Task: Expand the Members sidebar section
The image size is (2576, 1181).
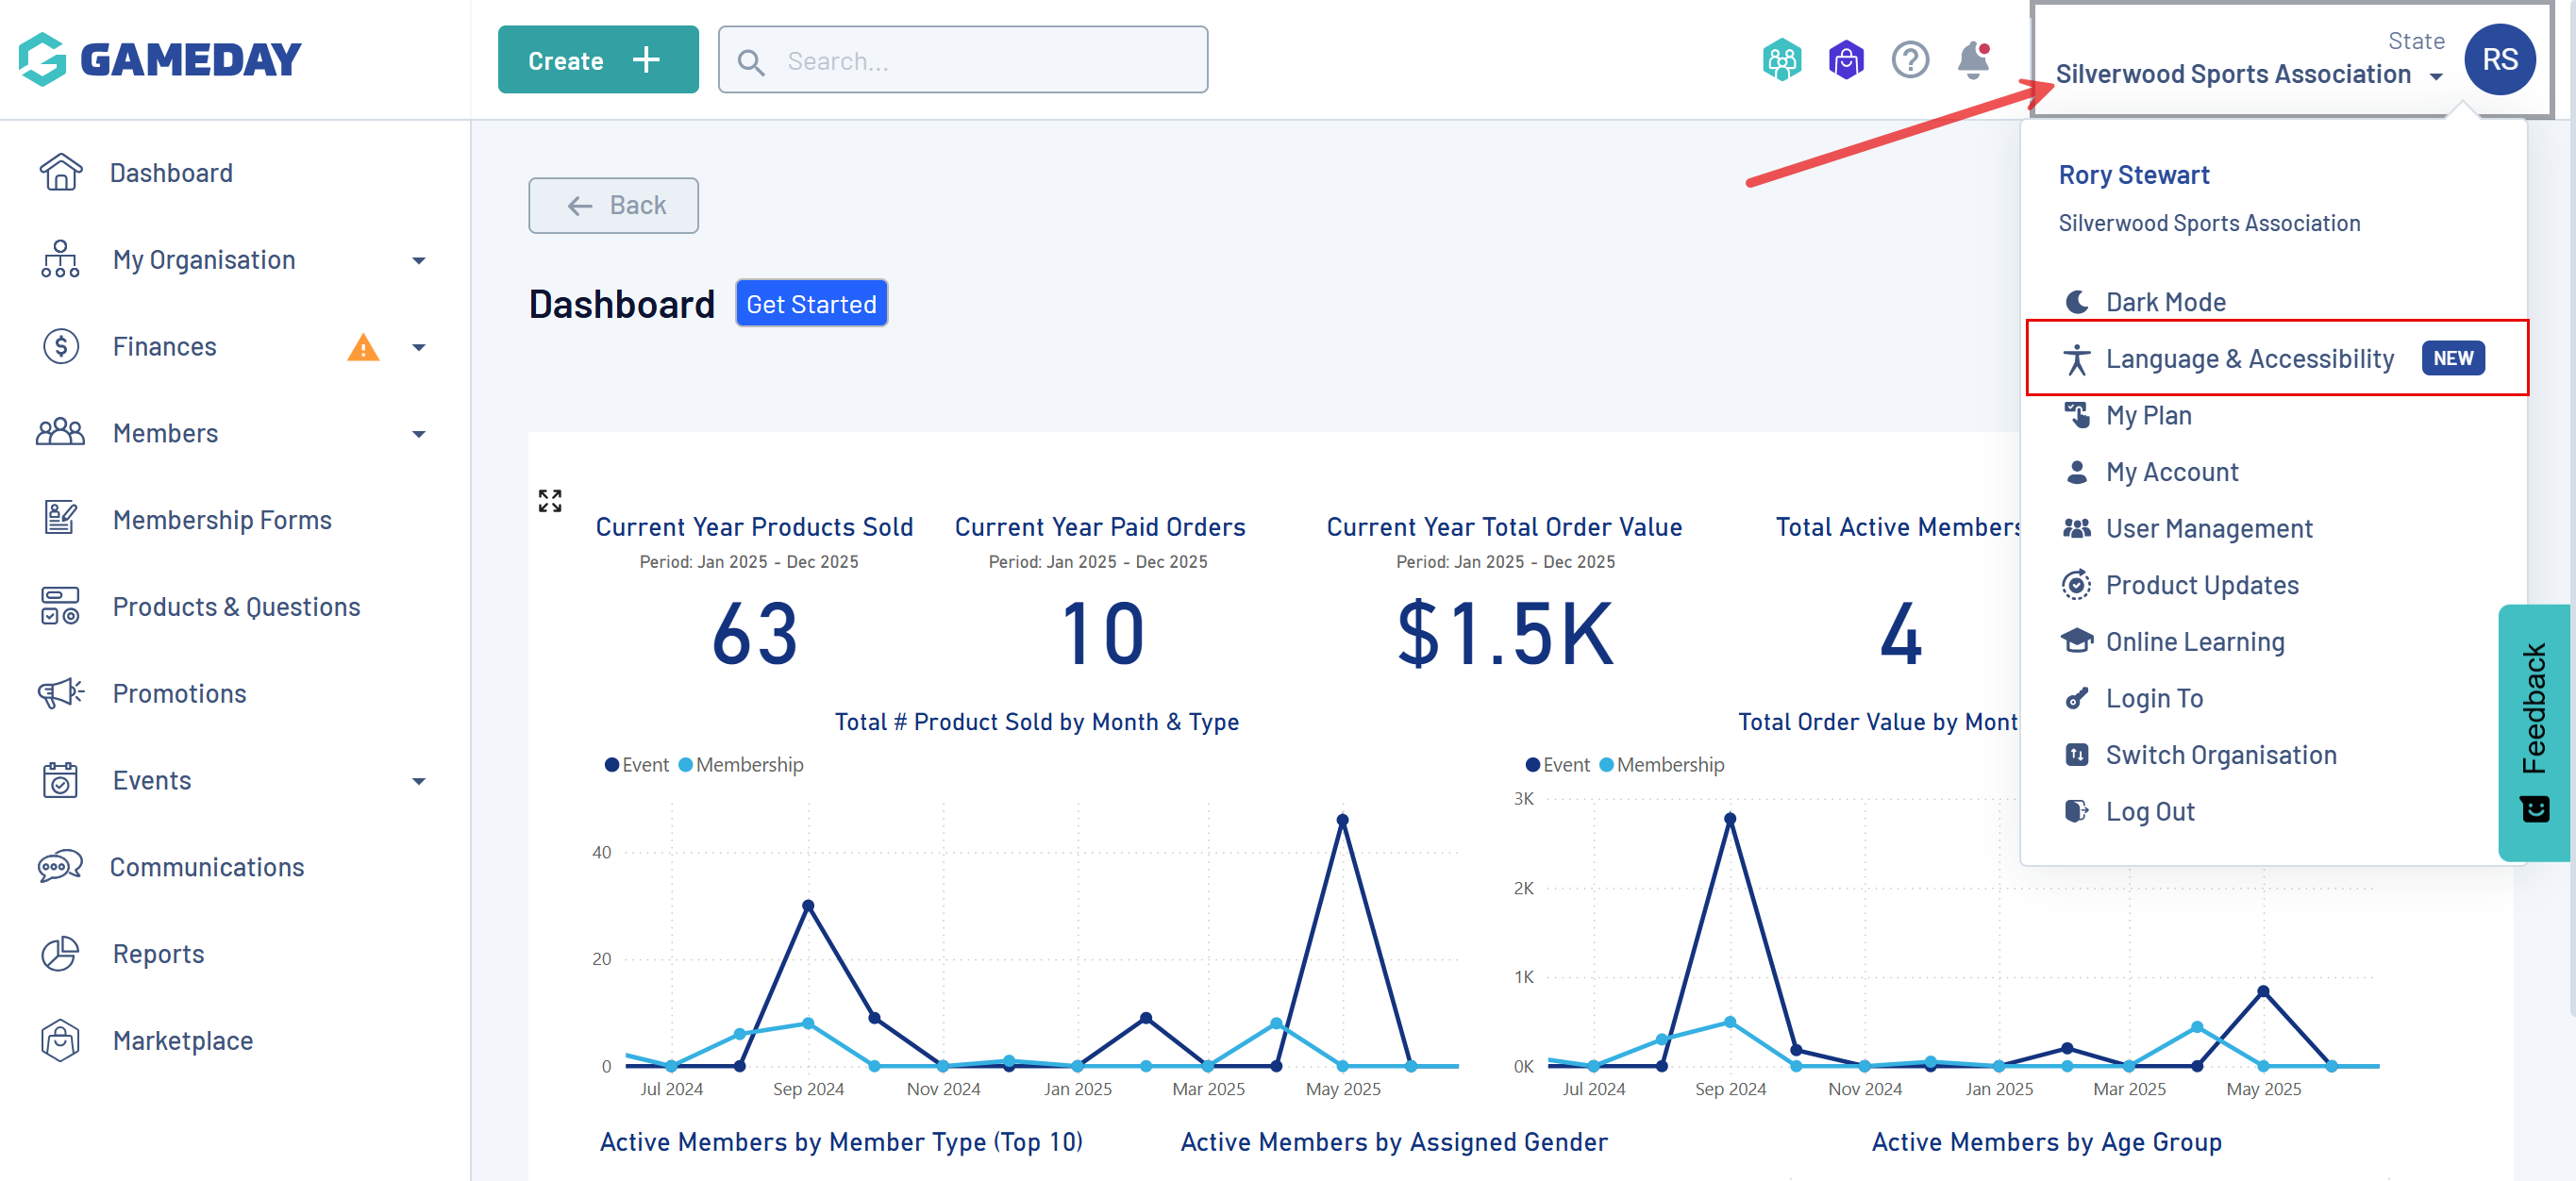Action: point(419,433)
